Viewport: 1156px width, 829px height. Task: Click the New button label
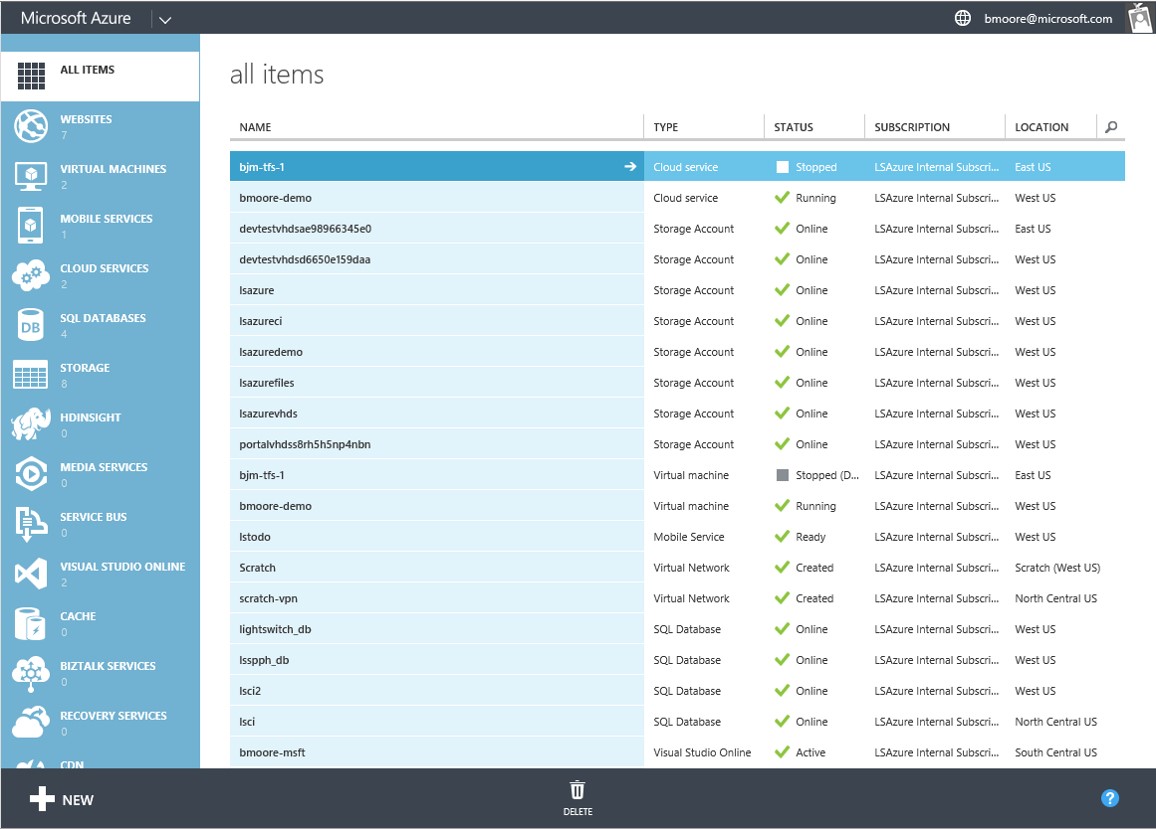77,800
